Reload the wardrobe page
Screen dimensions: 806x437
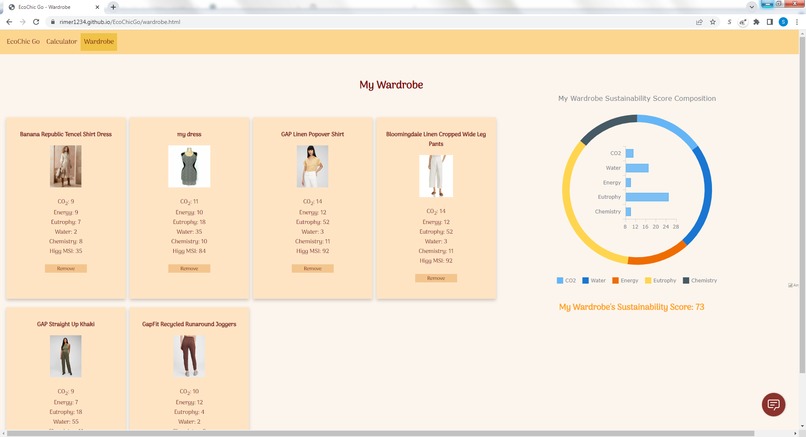36,22
